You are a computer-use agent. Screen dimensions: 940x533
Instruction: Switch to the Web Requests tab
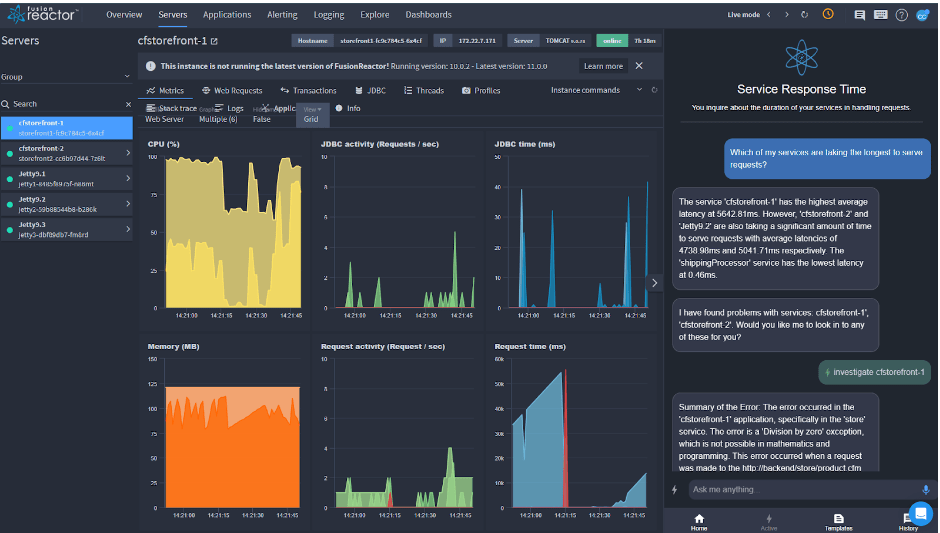[232, 91]
